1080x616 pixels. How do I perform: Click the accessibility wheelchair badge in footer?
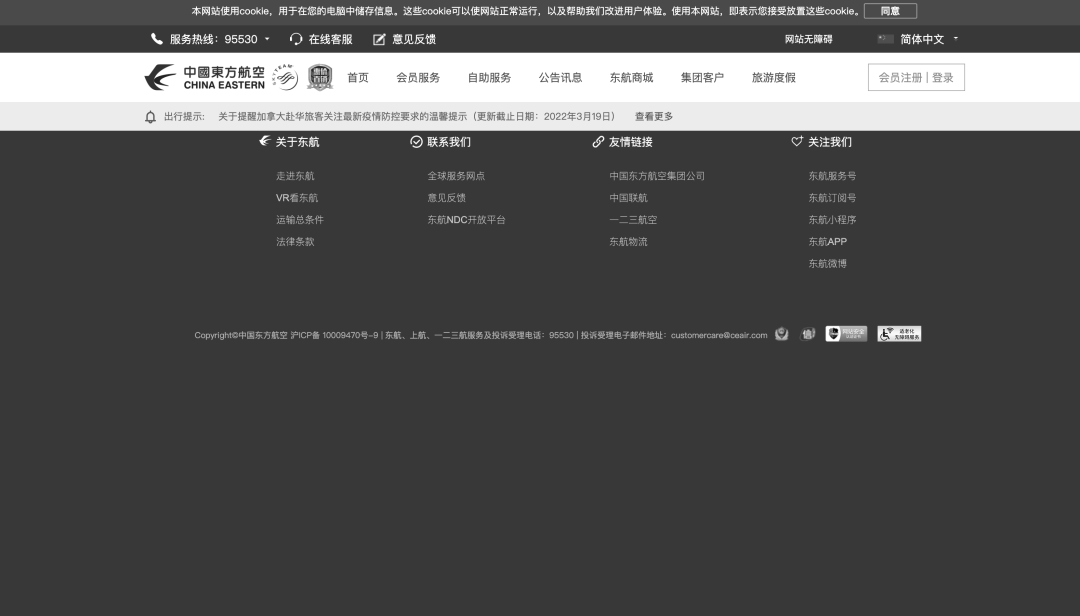click(x=899, y=334)
